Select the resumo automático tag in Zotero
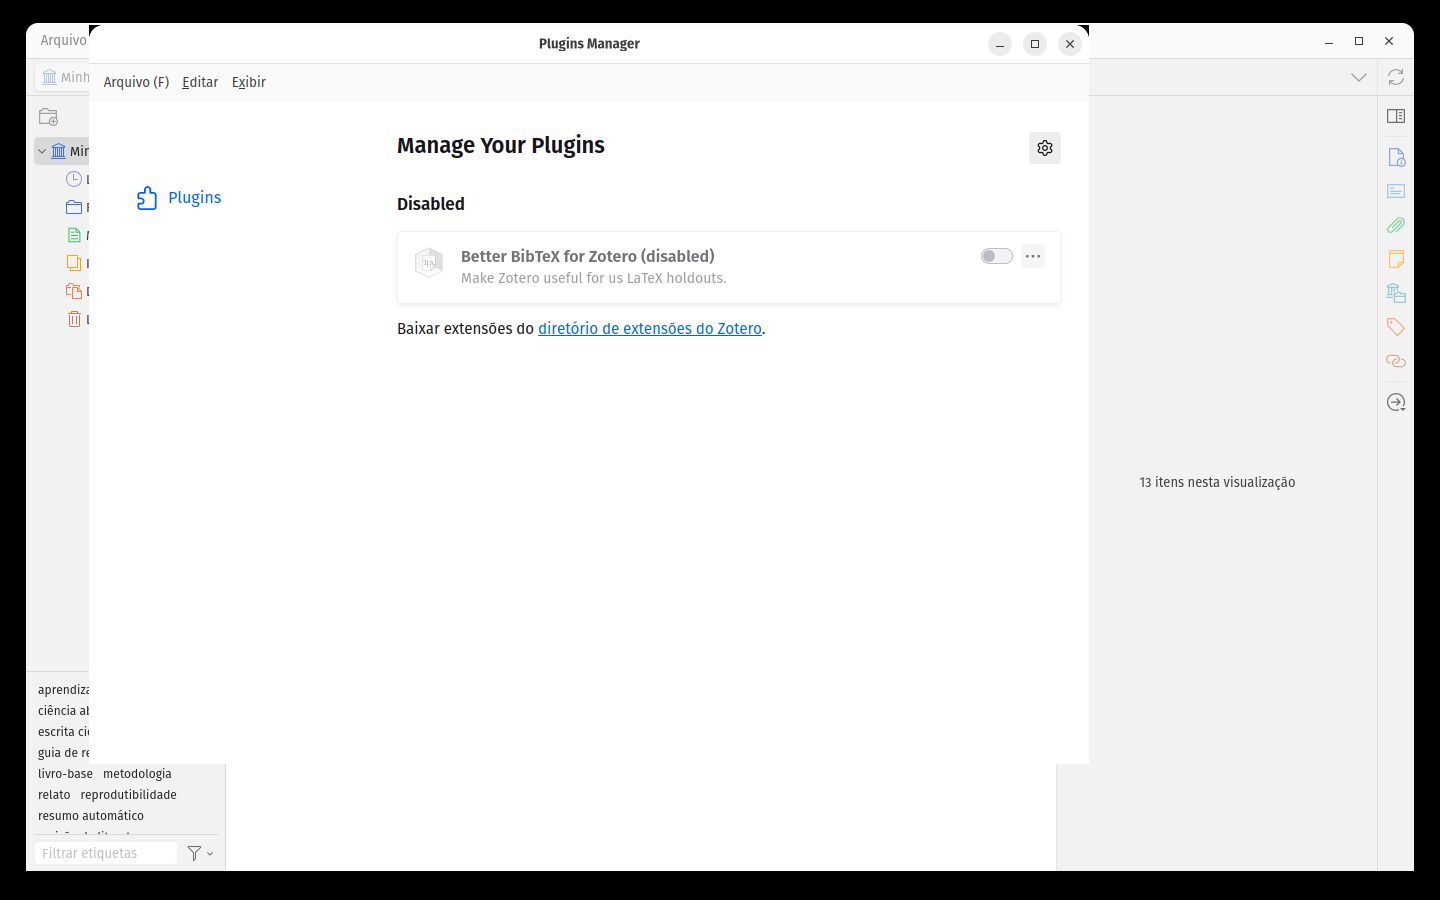 [x=91, y=816]
